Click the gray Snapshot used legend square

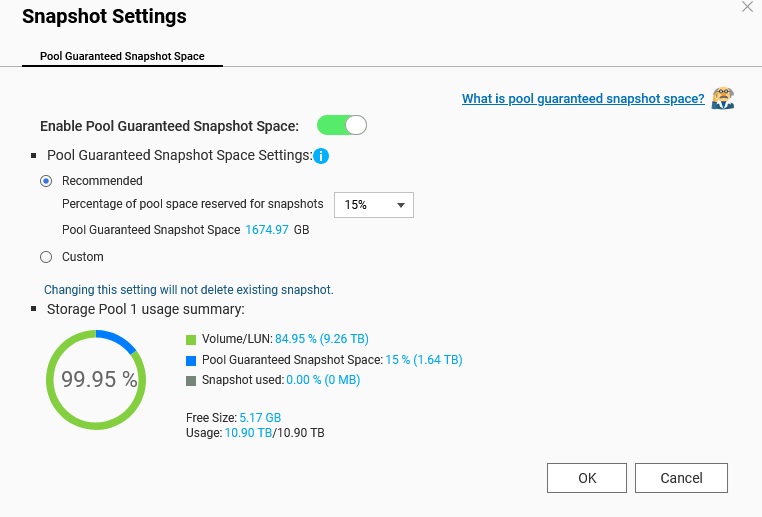pos(192,380)
